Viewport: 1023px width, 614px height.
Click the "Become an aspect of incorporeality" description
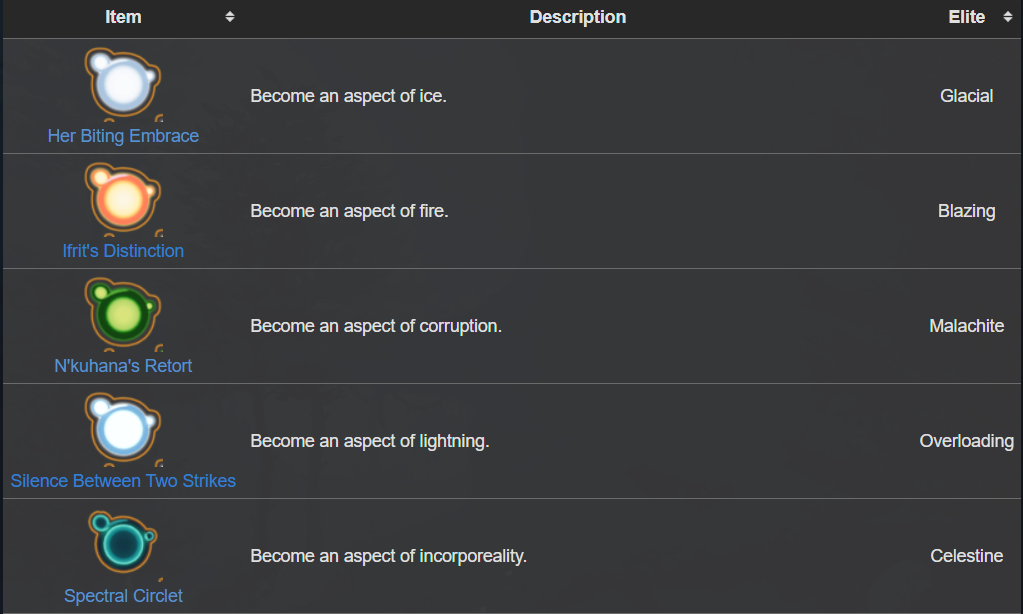pyautogui.click(x=388, y=556)
